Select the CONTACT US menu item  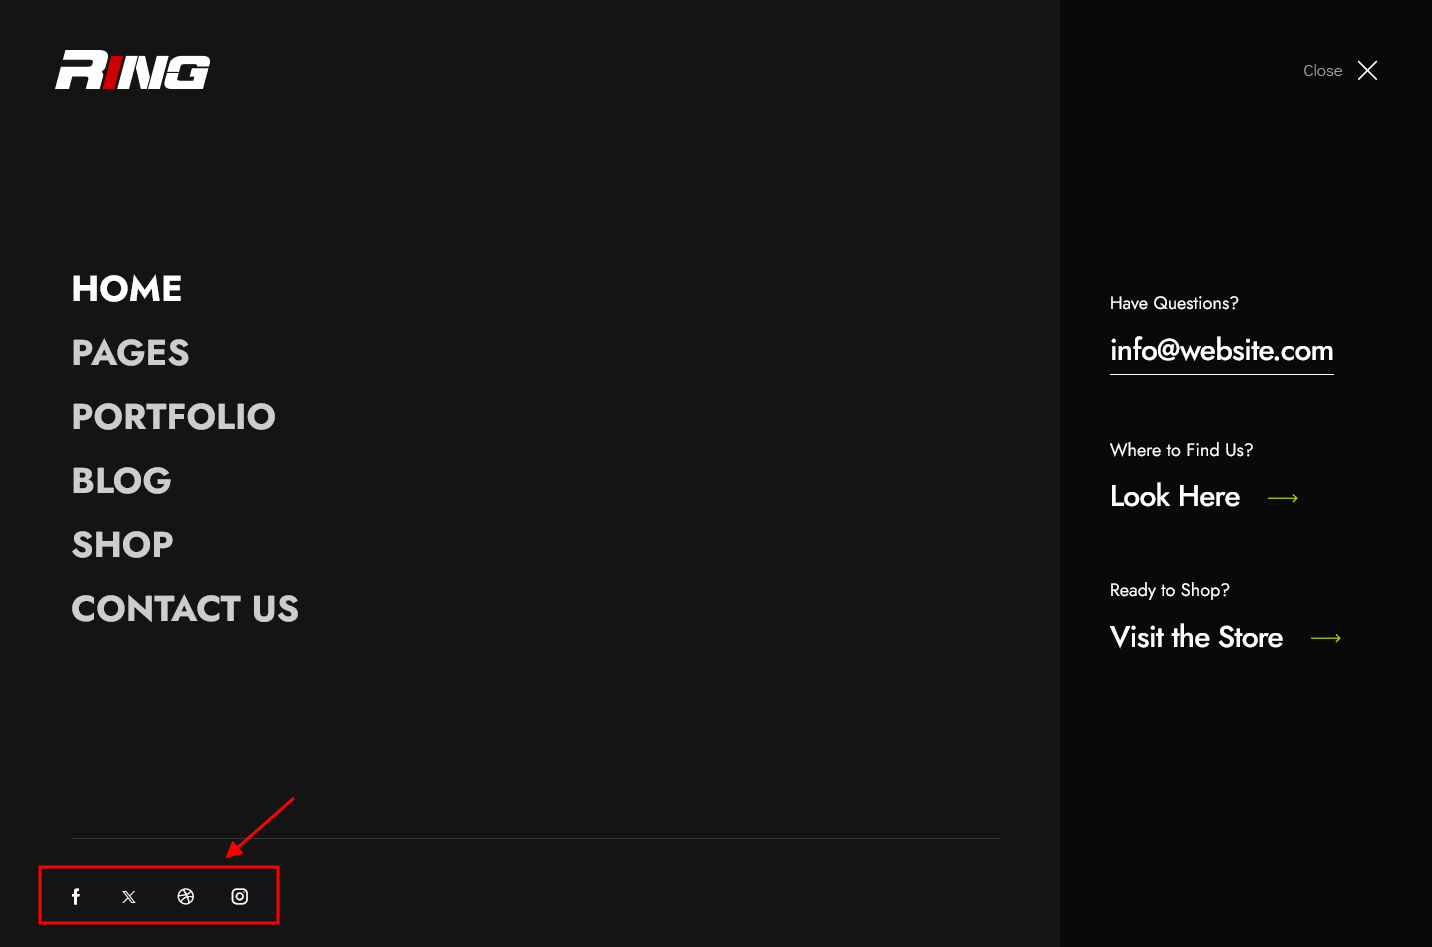pyautogui.click(x=185, y=609)
